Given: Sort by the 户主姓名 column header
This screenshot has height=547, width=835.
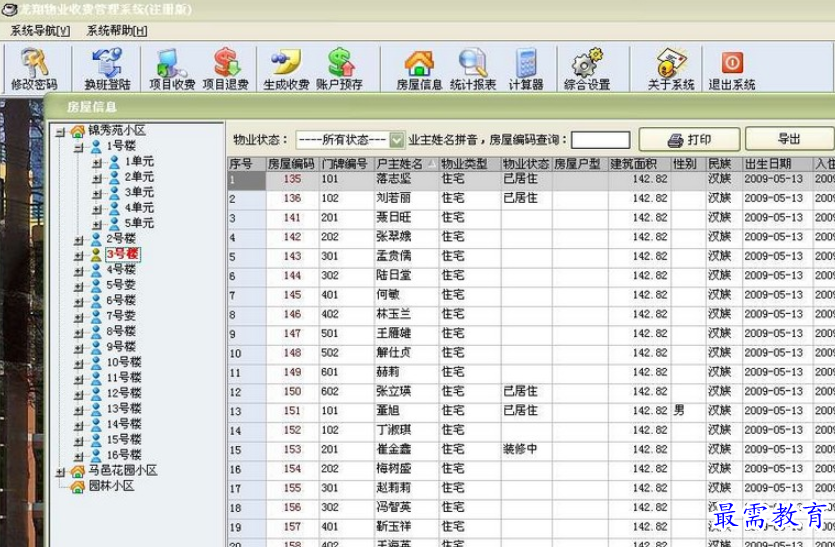Looking at the screenshot, I should coord(406,164).
